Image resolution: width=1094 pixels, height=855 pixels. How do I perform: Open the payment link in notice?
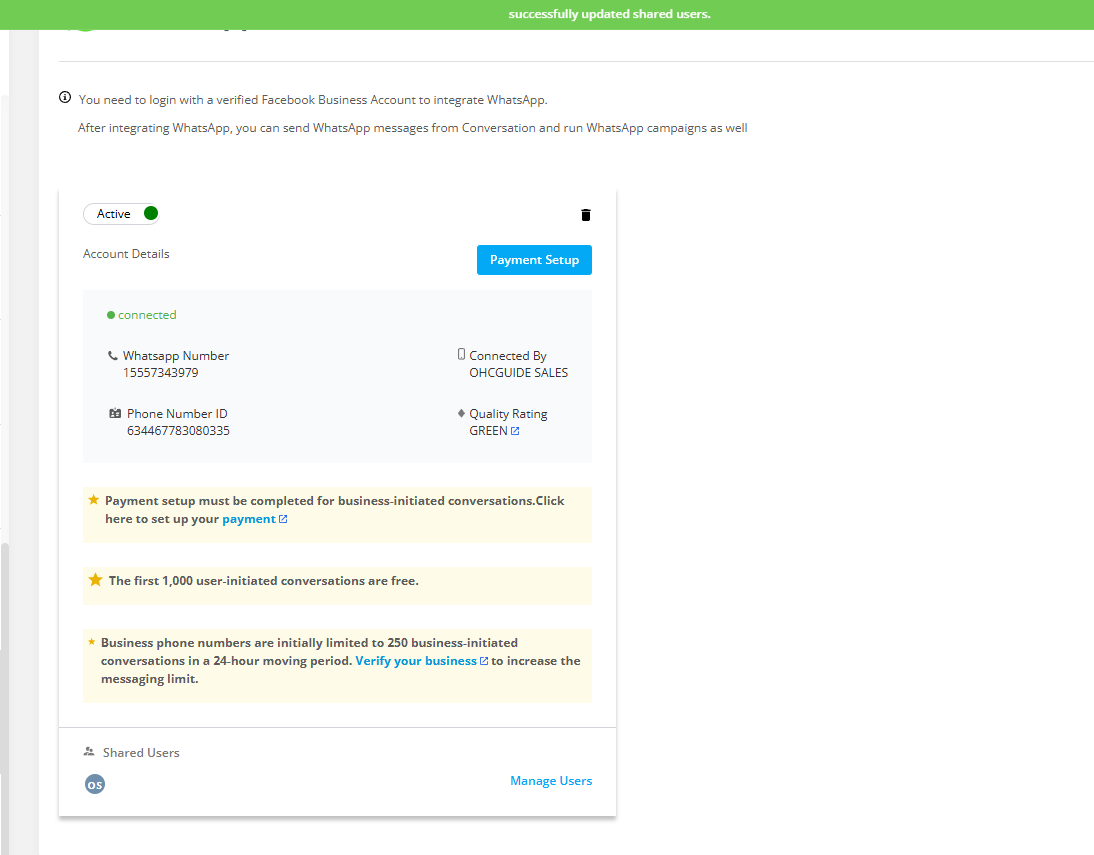[x=248, y=519]
